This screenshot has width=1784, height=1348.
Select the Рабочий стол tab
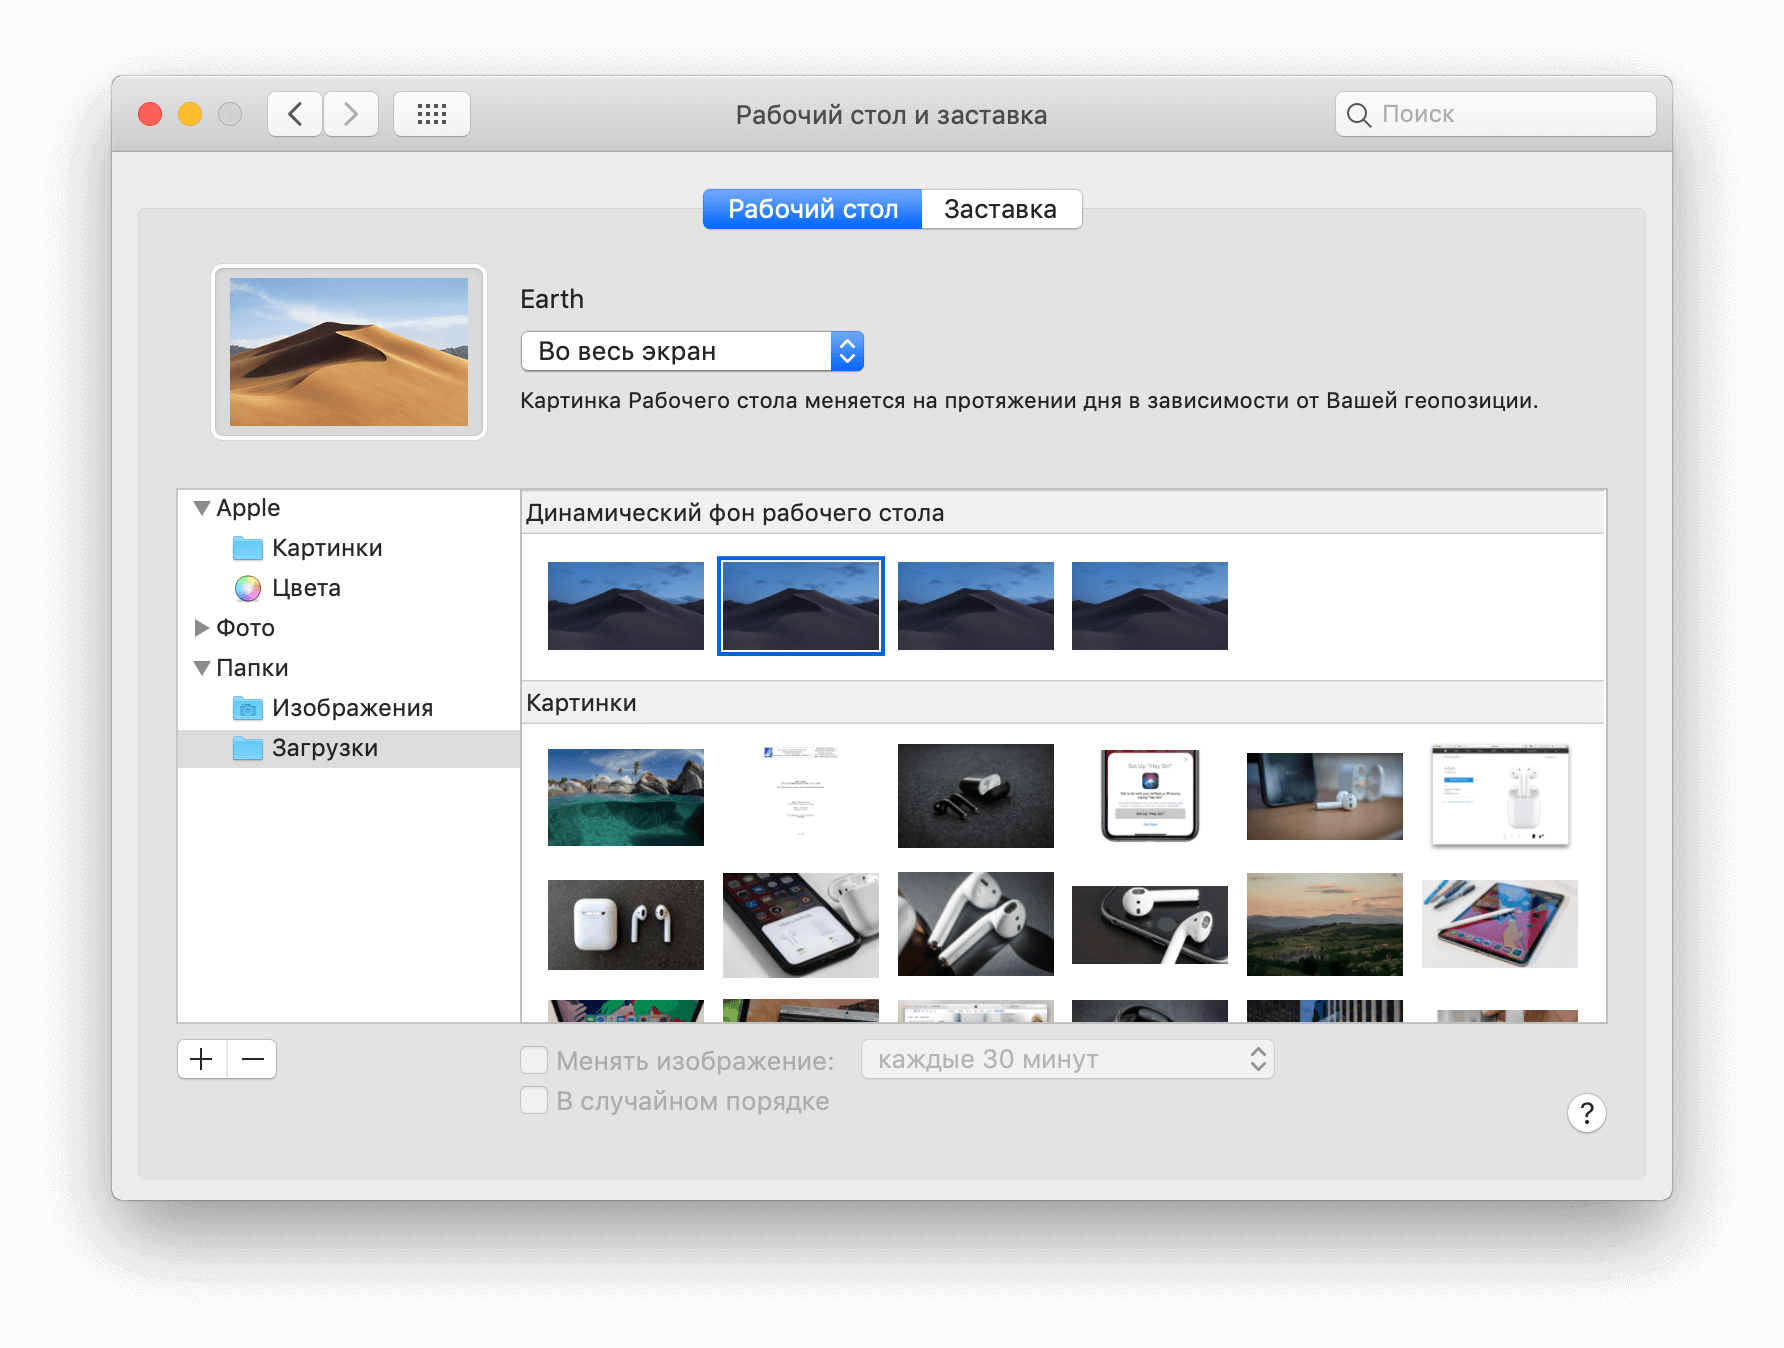pyautogui.click(x=812, y=209)
